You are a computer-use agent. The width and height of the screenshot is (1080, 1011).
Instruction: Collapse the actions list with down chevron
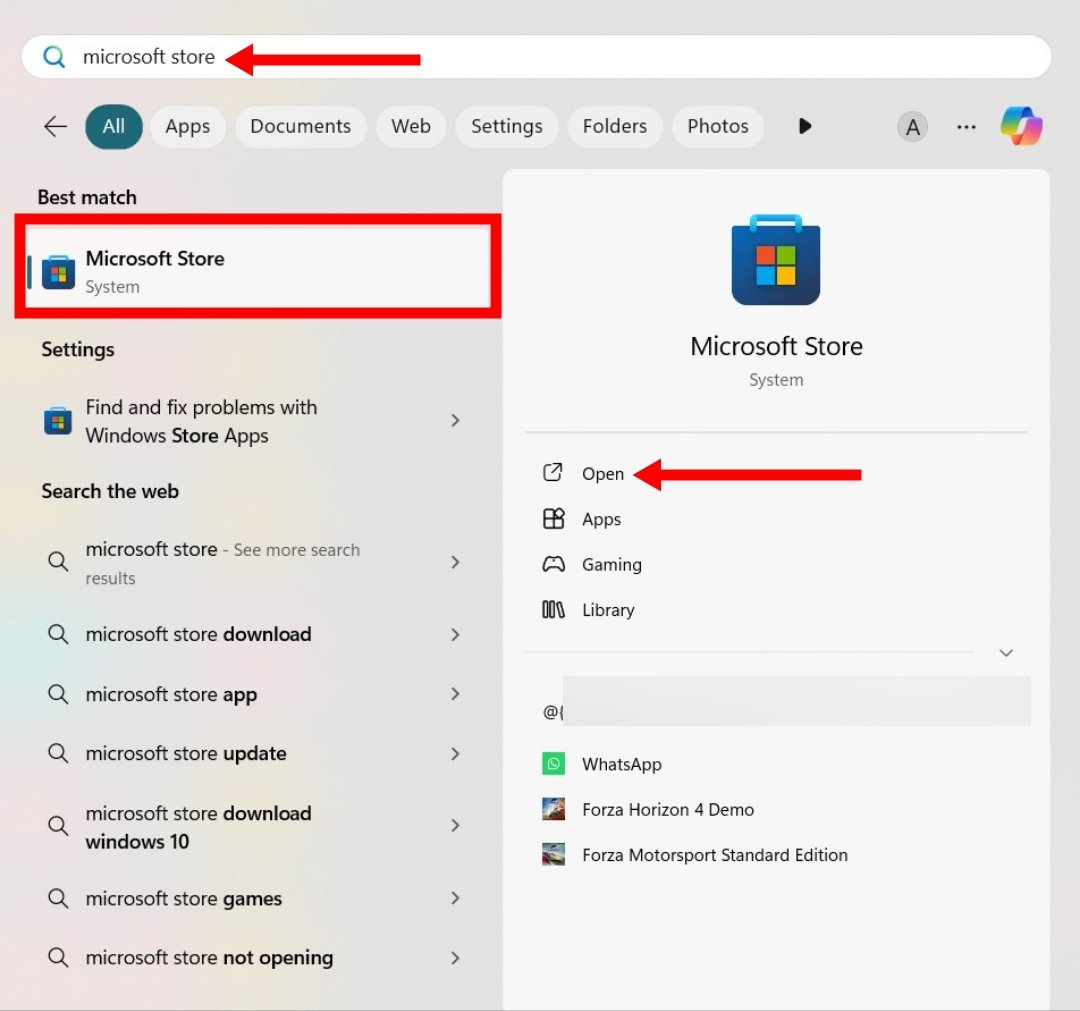tap(1006, 653)
